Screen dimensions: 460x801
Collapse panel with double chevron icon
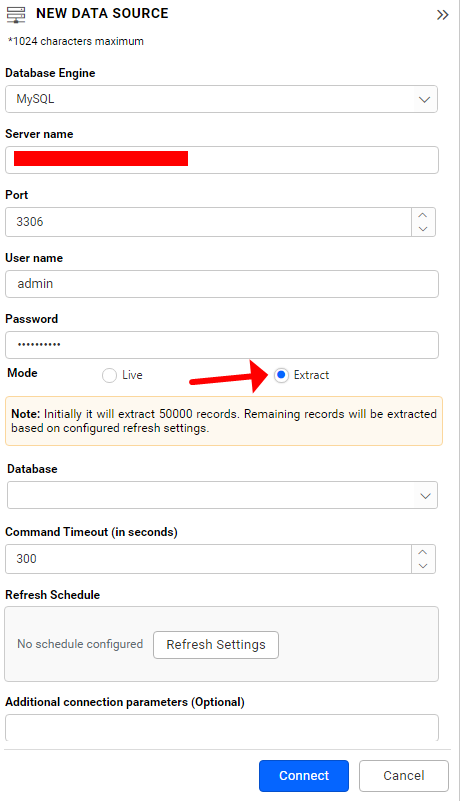click(443, 15)
